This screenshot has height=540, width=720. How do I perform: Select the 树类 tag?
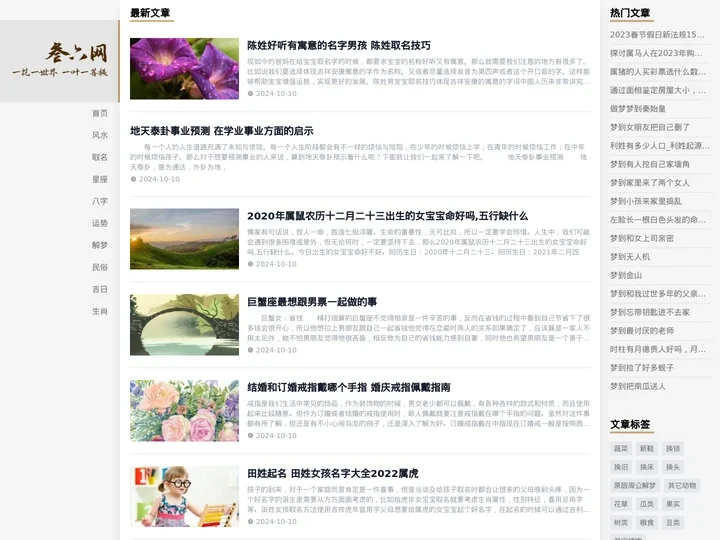click(621, 523)
